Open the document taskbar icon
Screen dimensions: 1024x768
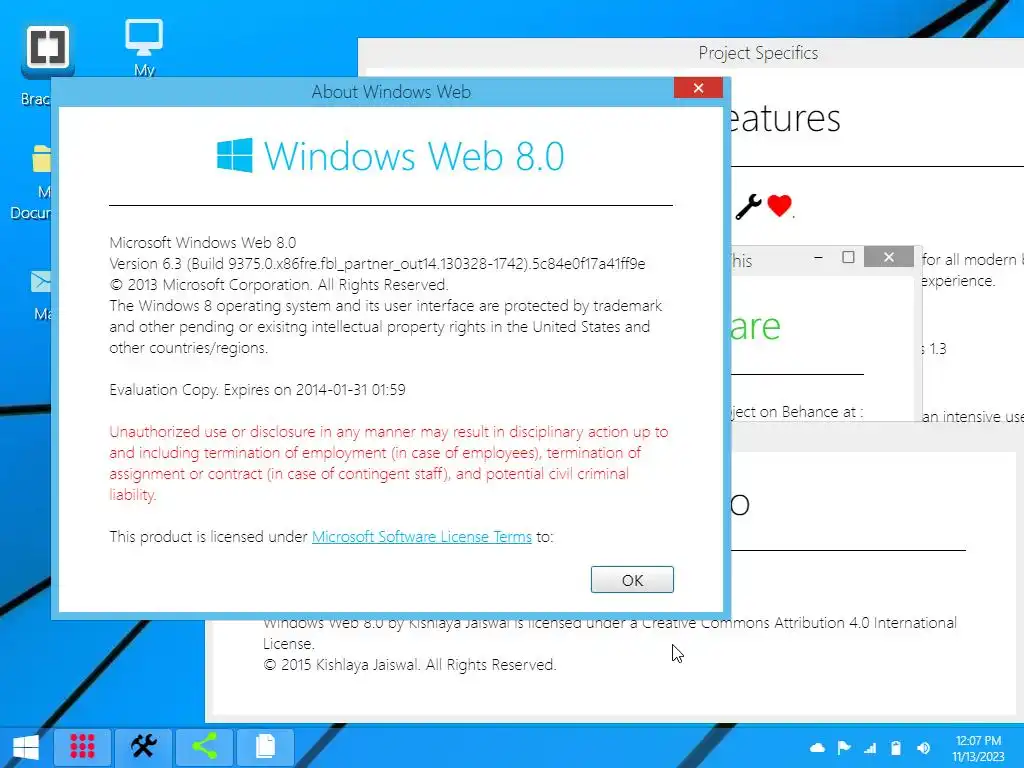click(x=265, y=746)
